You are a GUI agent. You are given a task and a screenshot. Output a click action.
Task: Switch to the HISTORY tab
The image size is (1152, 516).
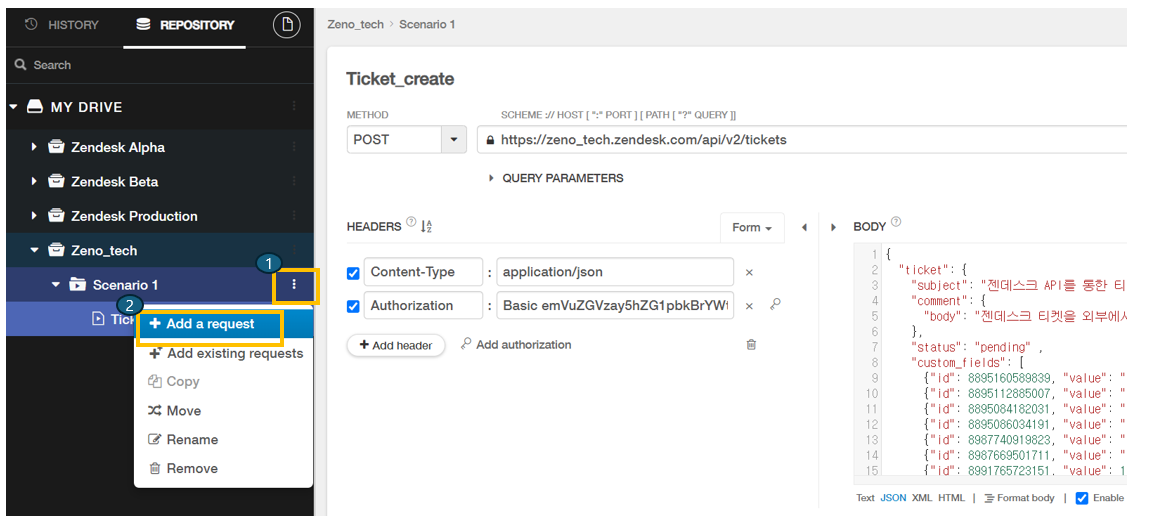(62, 25)
